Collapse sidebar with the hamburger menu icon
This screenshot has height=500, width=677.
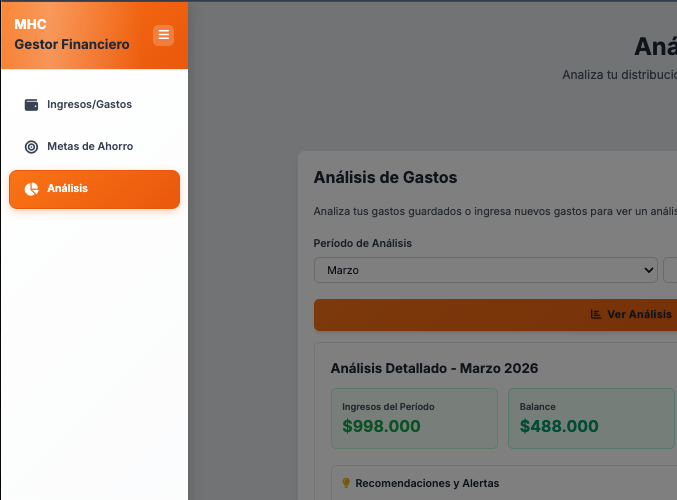click(x=163, y=35)
